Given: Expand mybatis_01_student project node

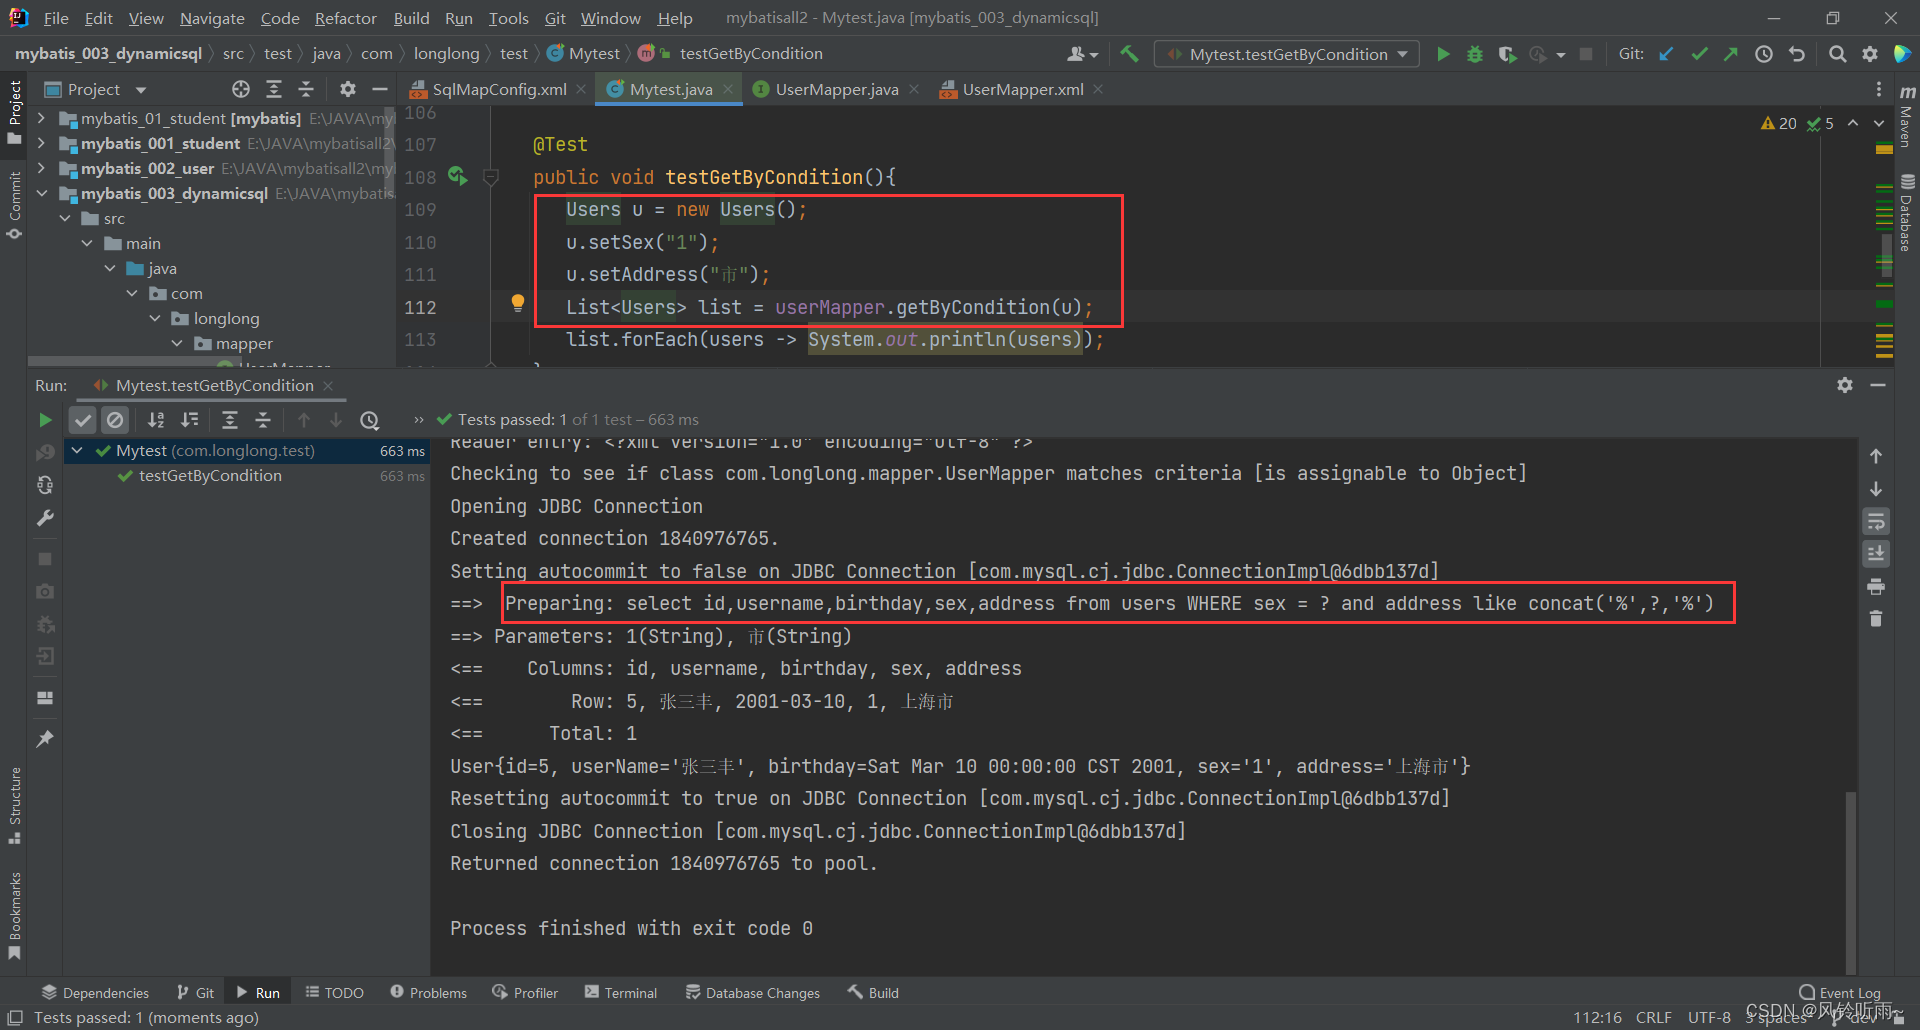Looking at the screenshot, I should [x=41, y=118].
